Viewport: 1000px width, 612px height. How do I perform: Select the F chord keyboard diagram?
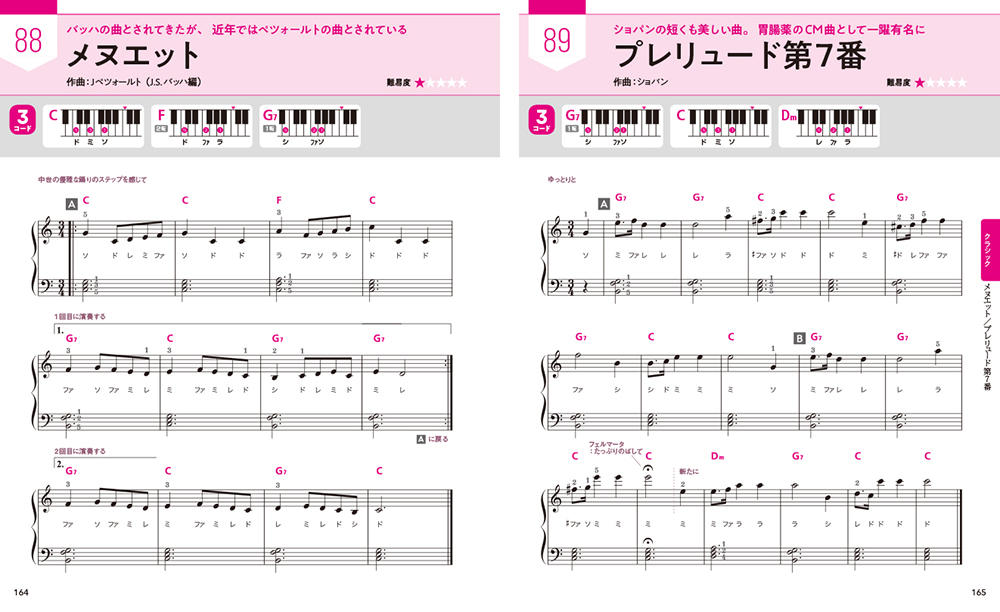pyautogui.click(x=202, y=127)
